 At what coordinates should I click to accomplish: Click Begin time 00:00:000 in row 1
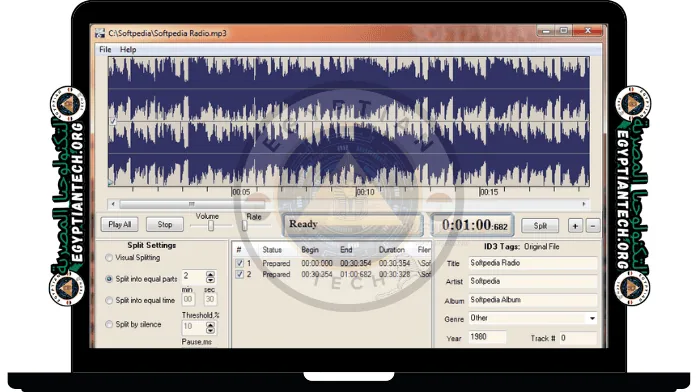click(x=317, y=263)
